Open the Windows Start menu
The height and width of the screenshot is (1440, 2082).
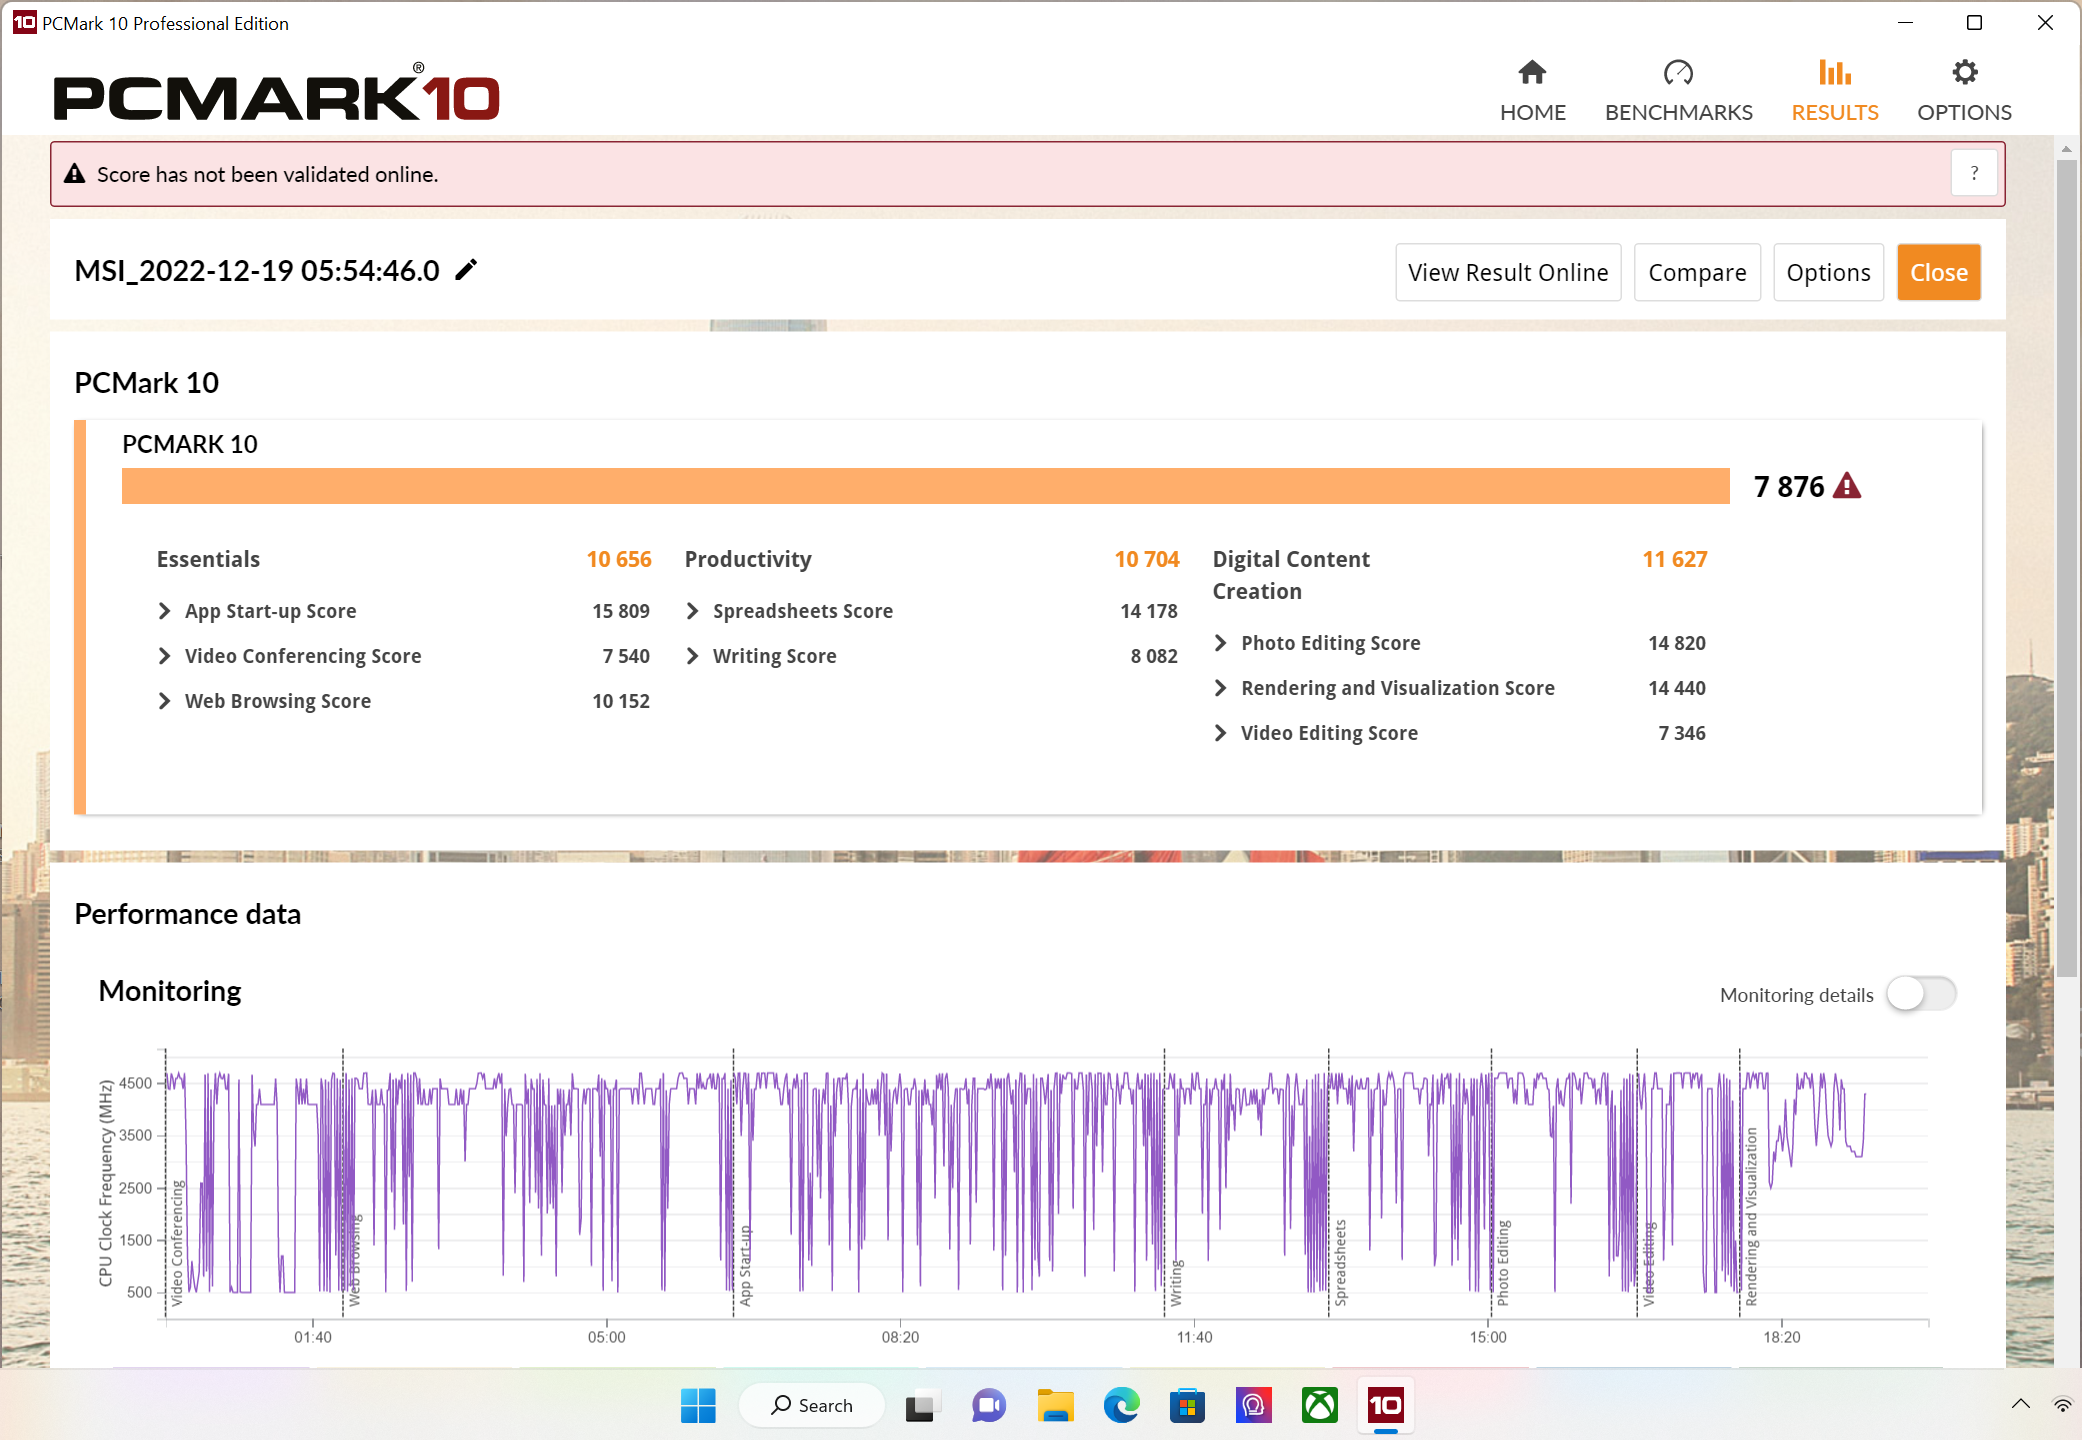tap(698, 1406)
